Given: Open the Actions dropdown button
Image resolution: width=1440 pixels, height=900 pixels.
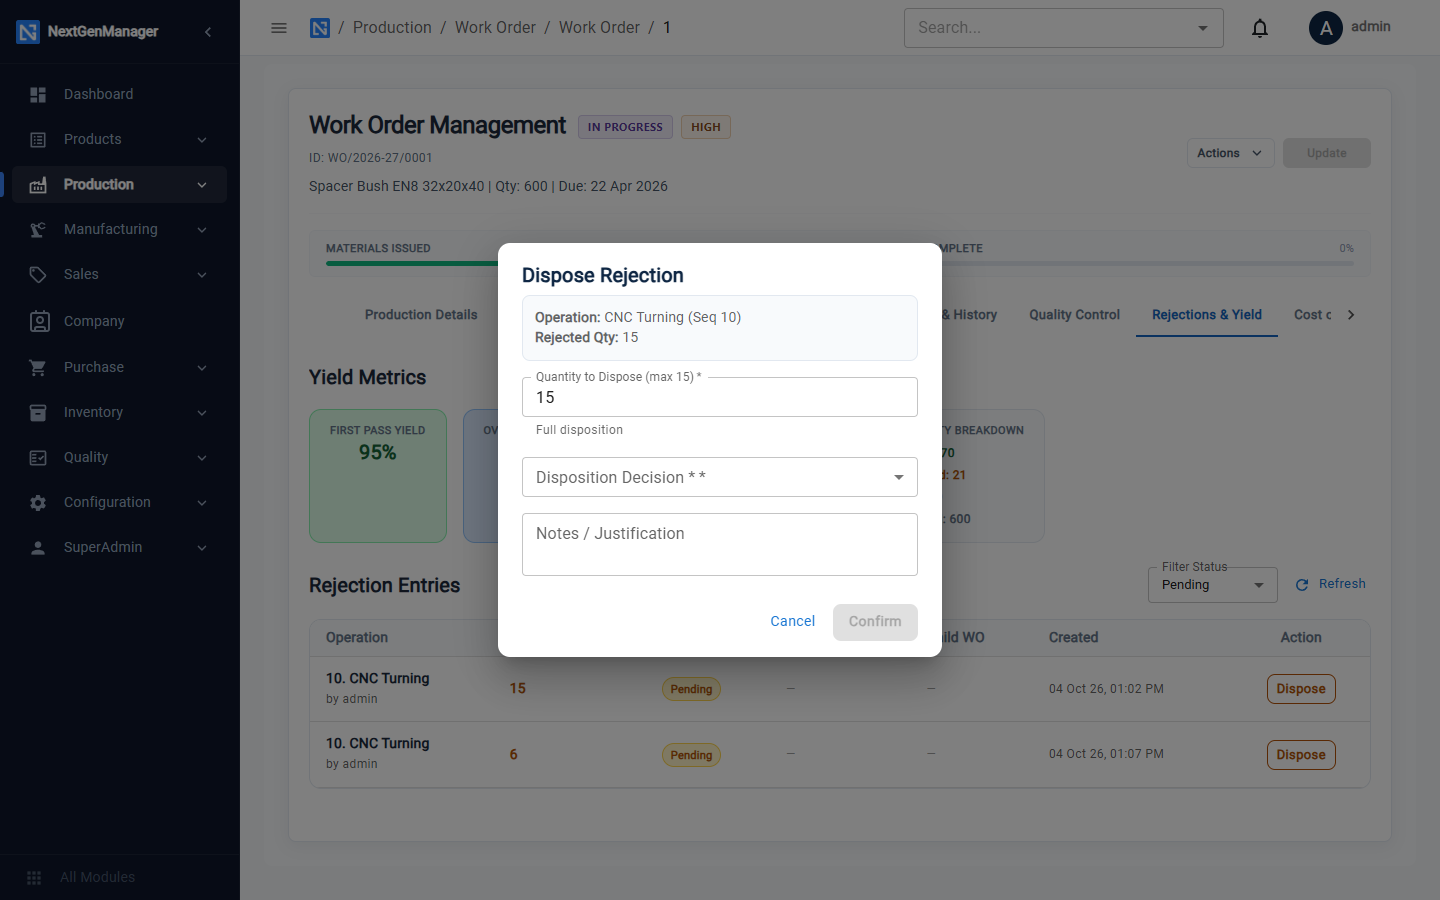Looking at the screenshot, I should (x=1230, y=153).
